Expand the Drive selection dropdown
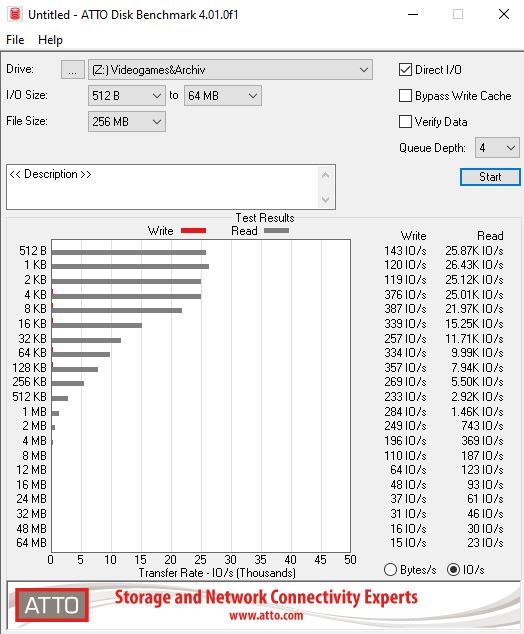 [x=230, y=70]
